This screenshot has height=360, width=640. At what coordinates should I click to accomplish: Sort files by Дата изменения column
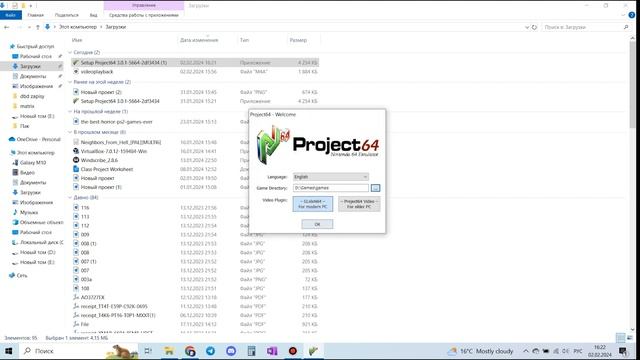(199, 40)
